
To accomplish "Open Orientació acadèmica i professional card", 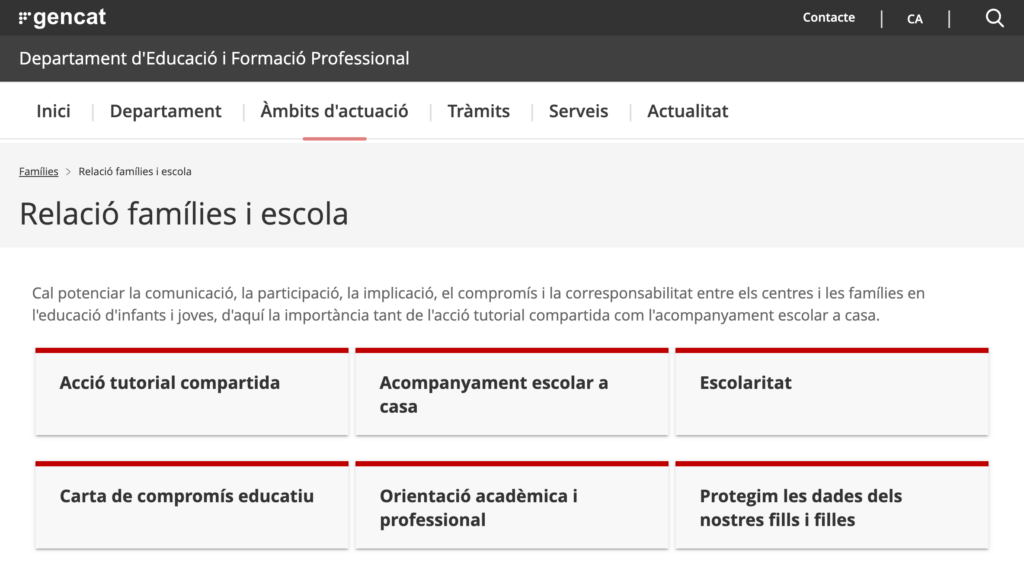I will click(511, 507).
